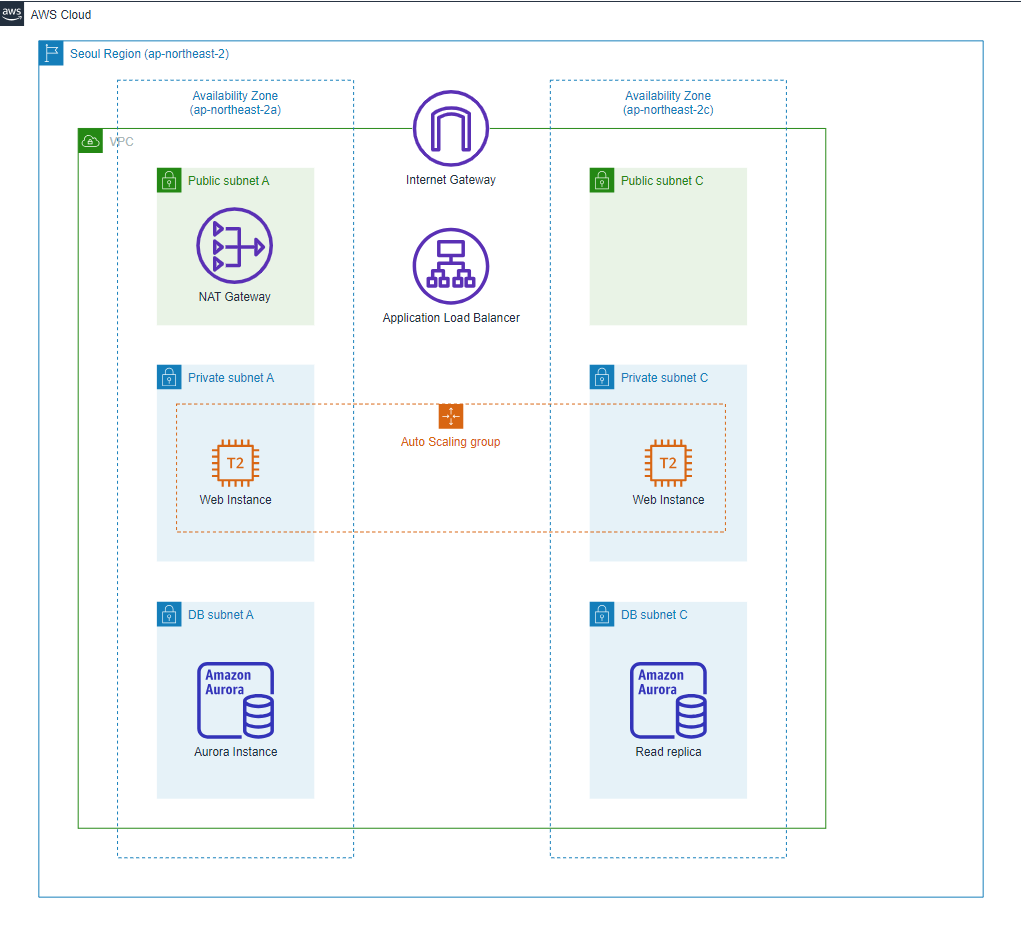Click the DB subnet A lock icon

click(169, 614)
